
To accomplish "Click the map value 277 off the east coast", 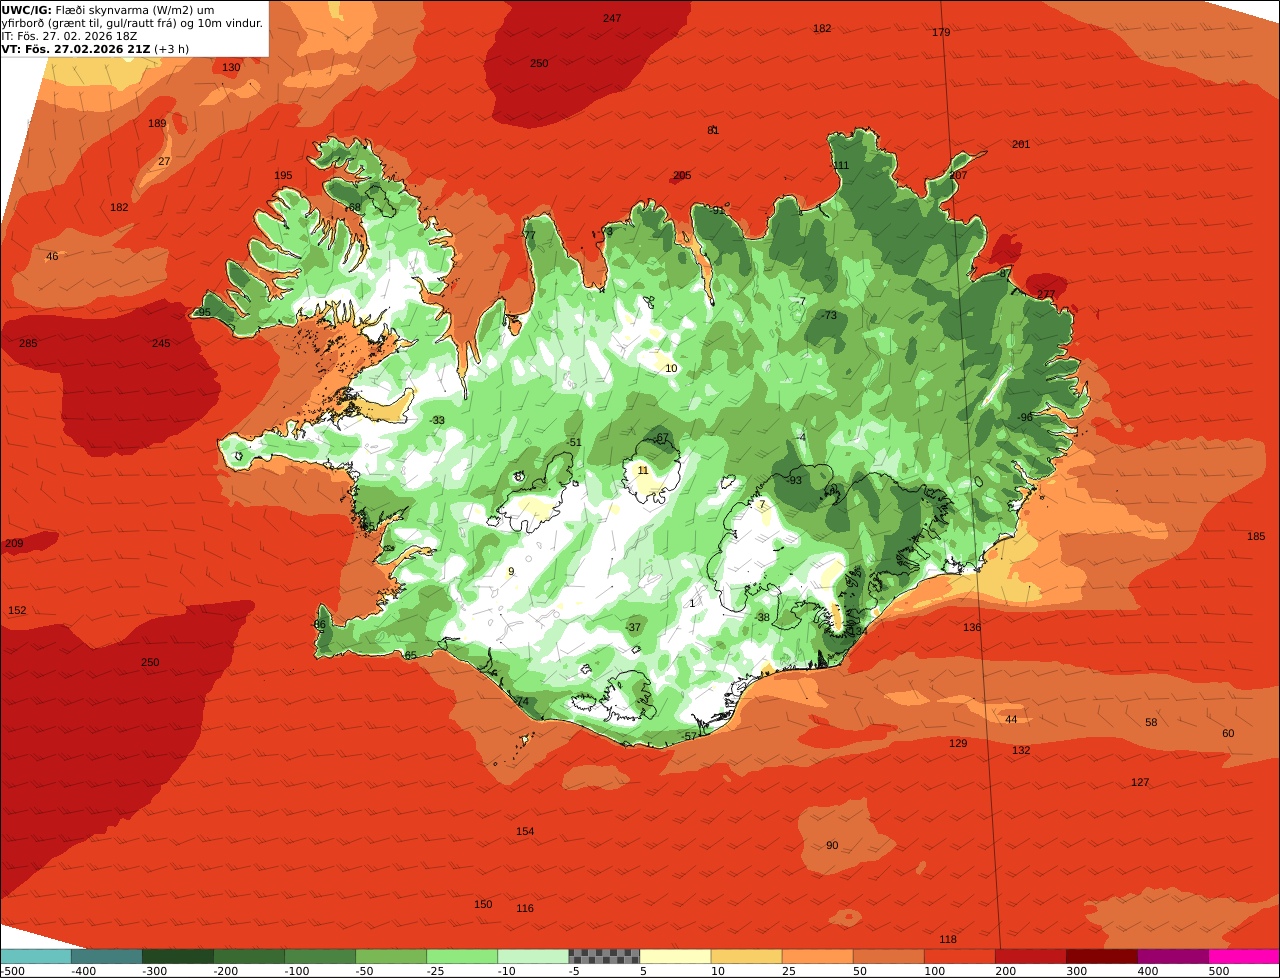I will point(1046,293).
